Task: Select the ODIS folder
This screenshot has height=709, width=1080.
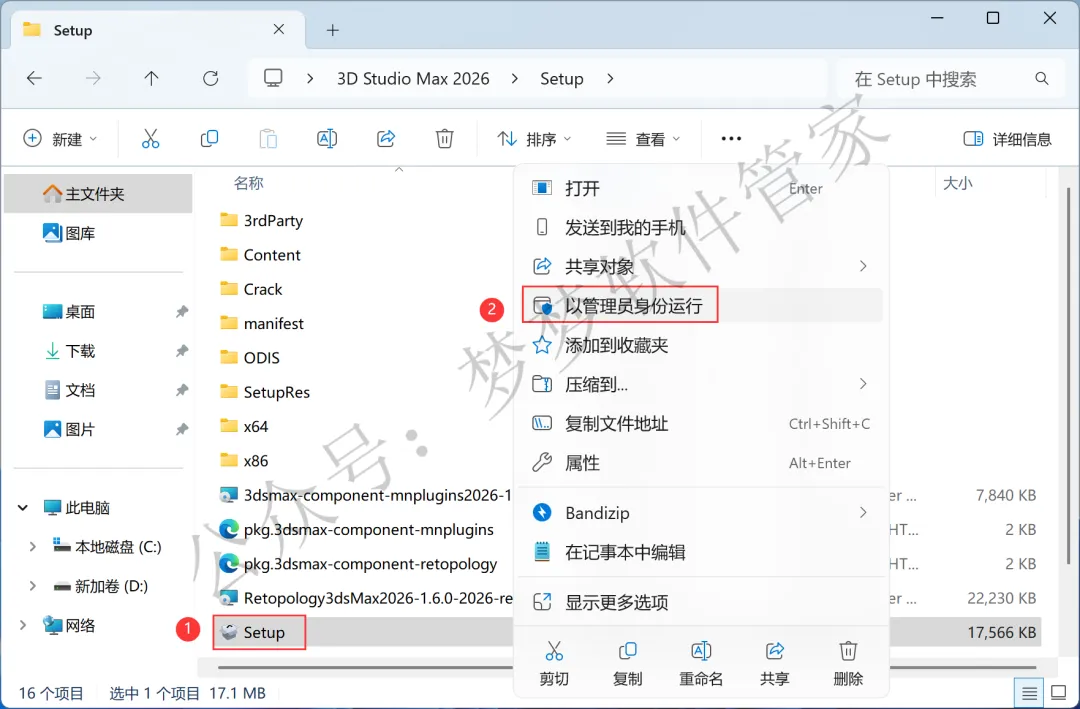Action: (262, 358)
